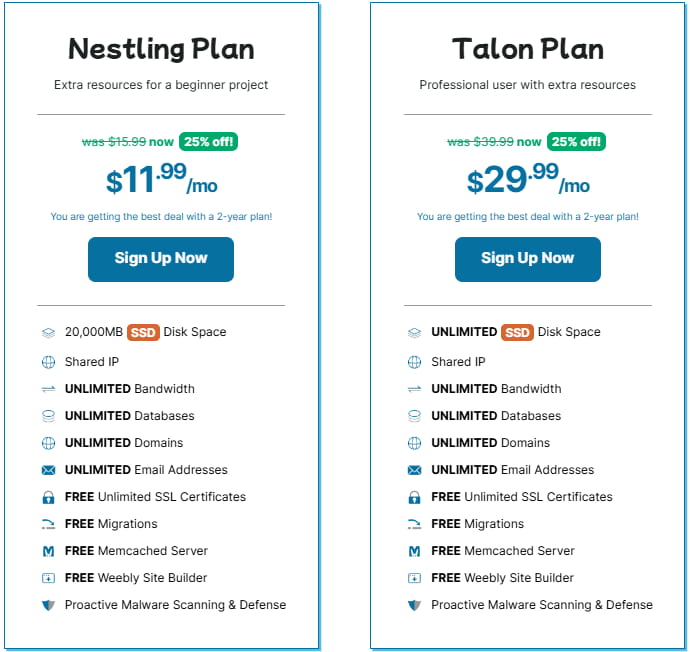This screenshot has height=652, width=690.
Task: Click the Nestling email envelope icon
Action: 49,470
